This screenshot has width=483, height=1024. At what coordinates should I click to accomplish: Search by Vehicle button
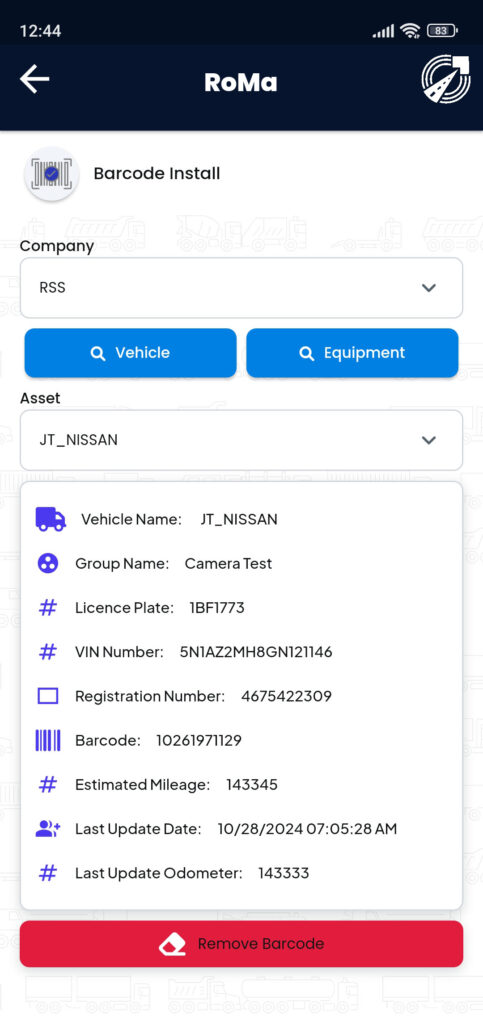[131, 353]
